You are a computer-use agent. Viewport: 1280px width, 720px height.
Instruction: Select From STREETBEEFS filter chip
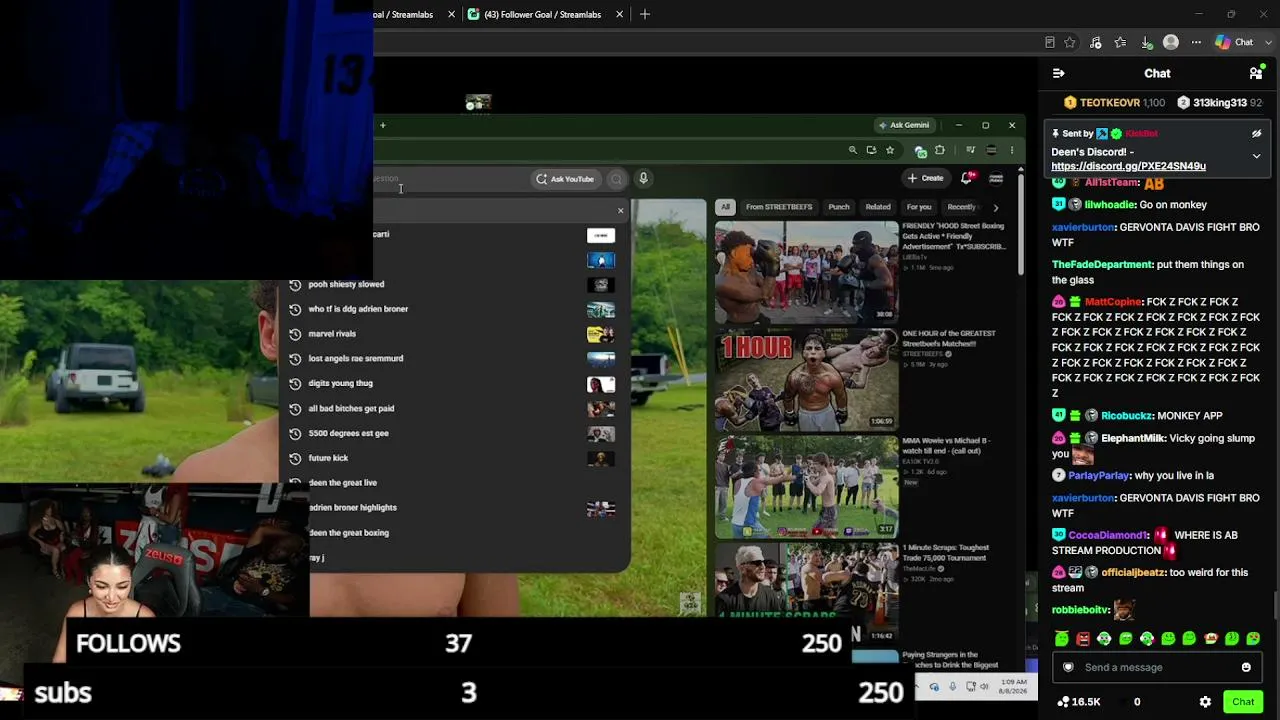(x=779, y=207)
